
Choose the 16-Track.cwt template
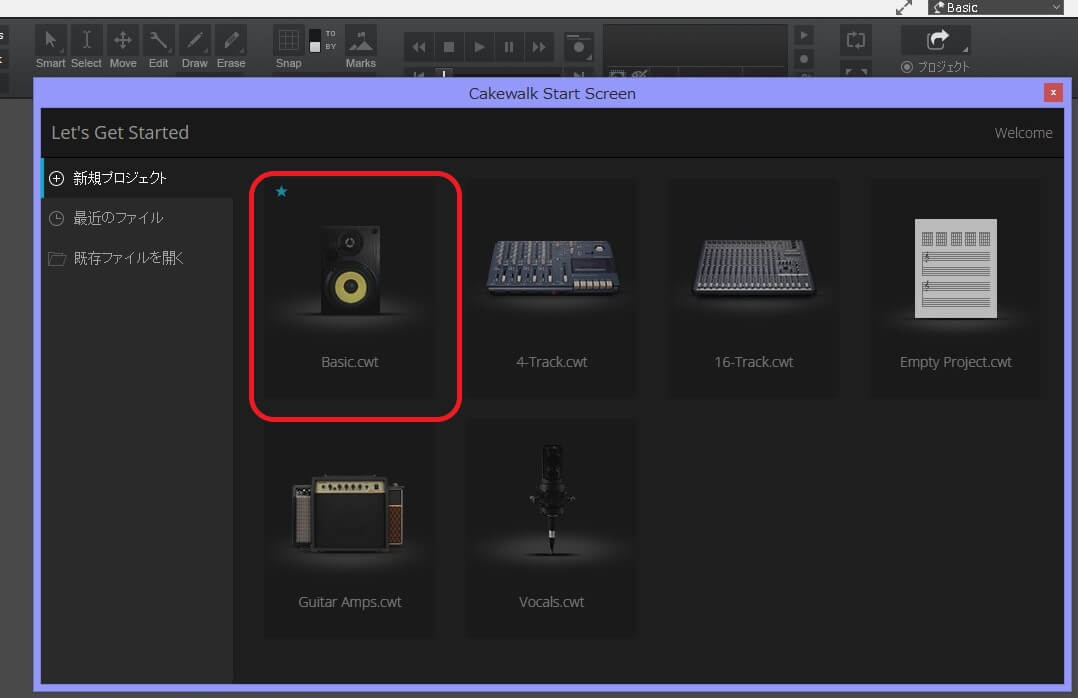pos(754,288)
